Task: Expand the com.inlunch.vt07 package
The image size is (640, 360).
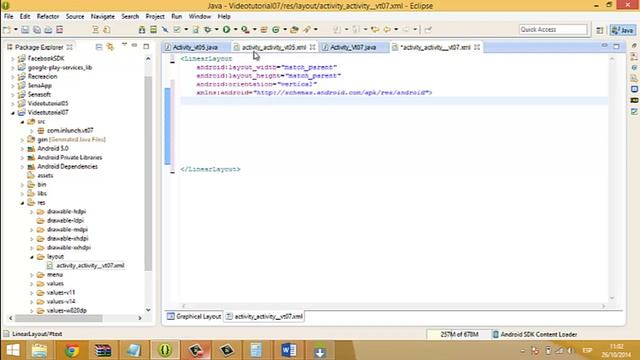Action: pos(32,131)
